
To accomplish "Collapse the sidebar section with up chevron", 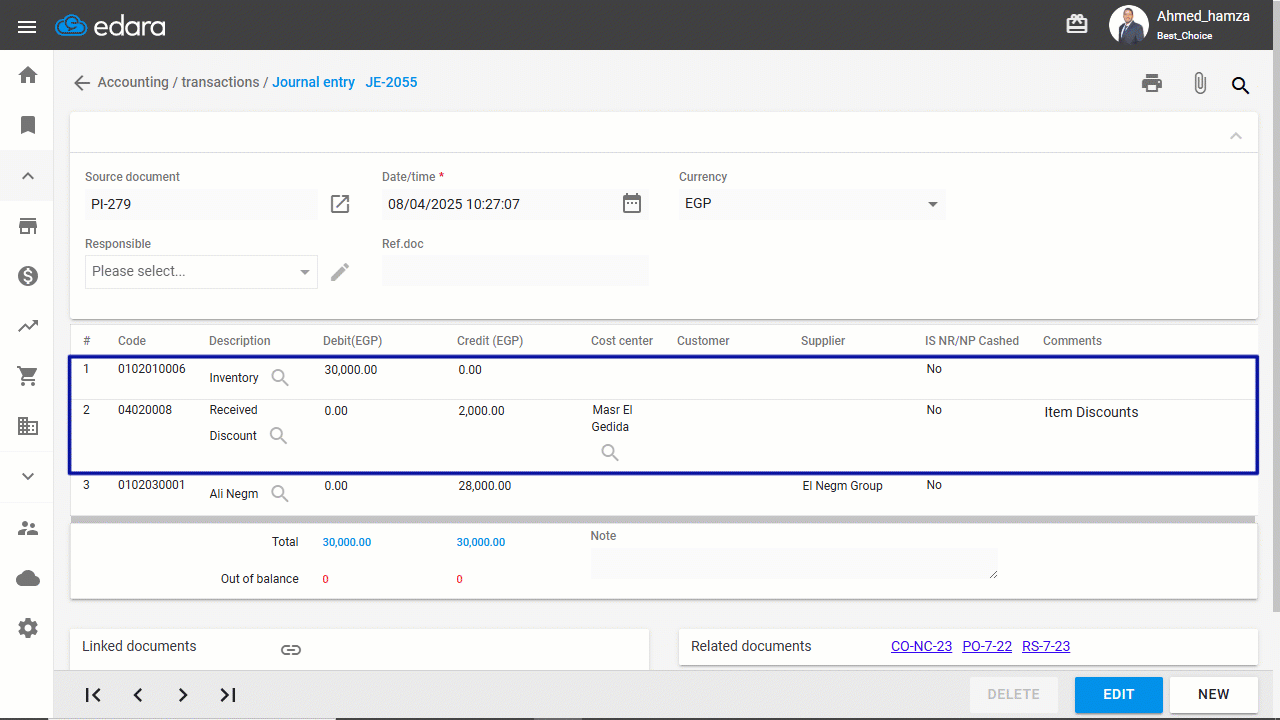I will [x=28, y=176].
